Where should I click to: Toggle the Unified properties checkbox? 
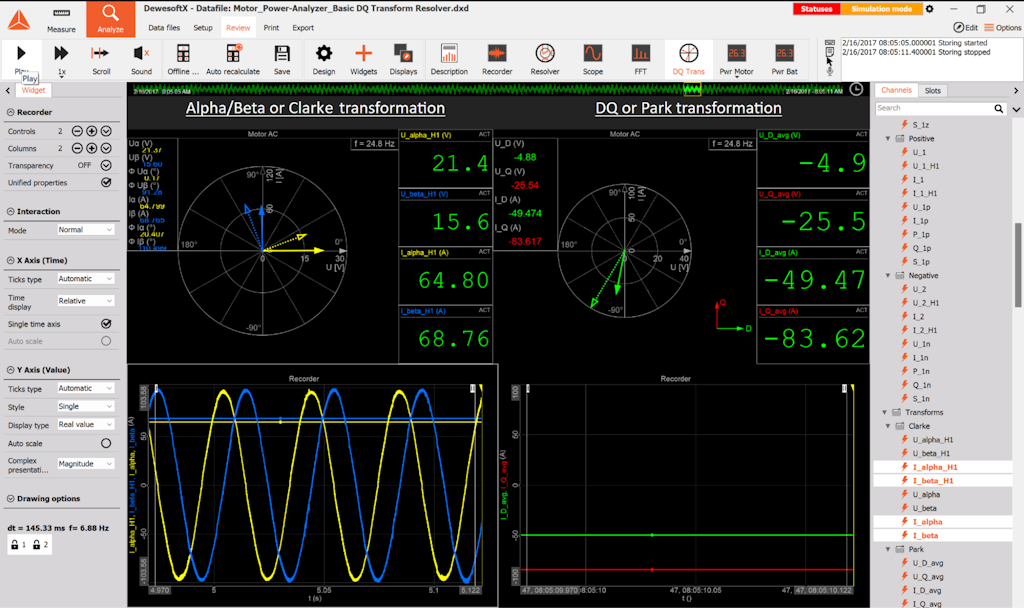pyautogui.click(x=106, y=182)
